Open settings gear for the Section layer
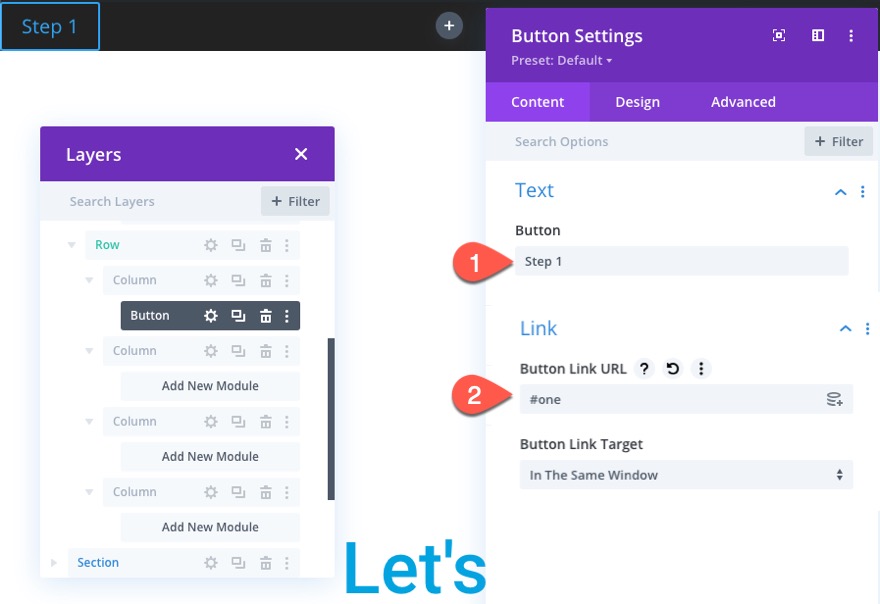Image resolution: width=880 pixels, height=604 pixels. [x=210, y=562]
